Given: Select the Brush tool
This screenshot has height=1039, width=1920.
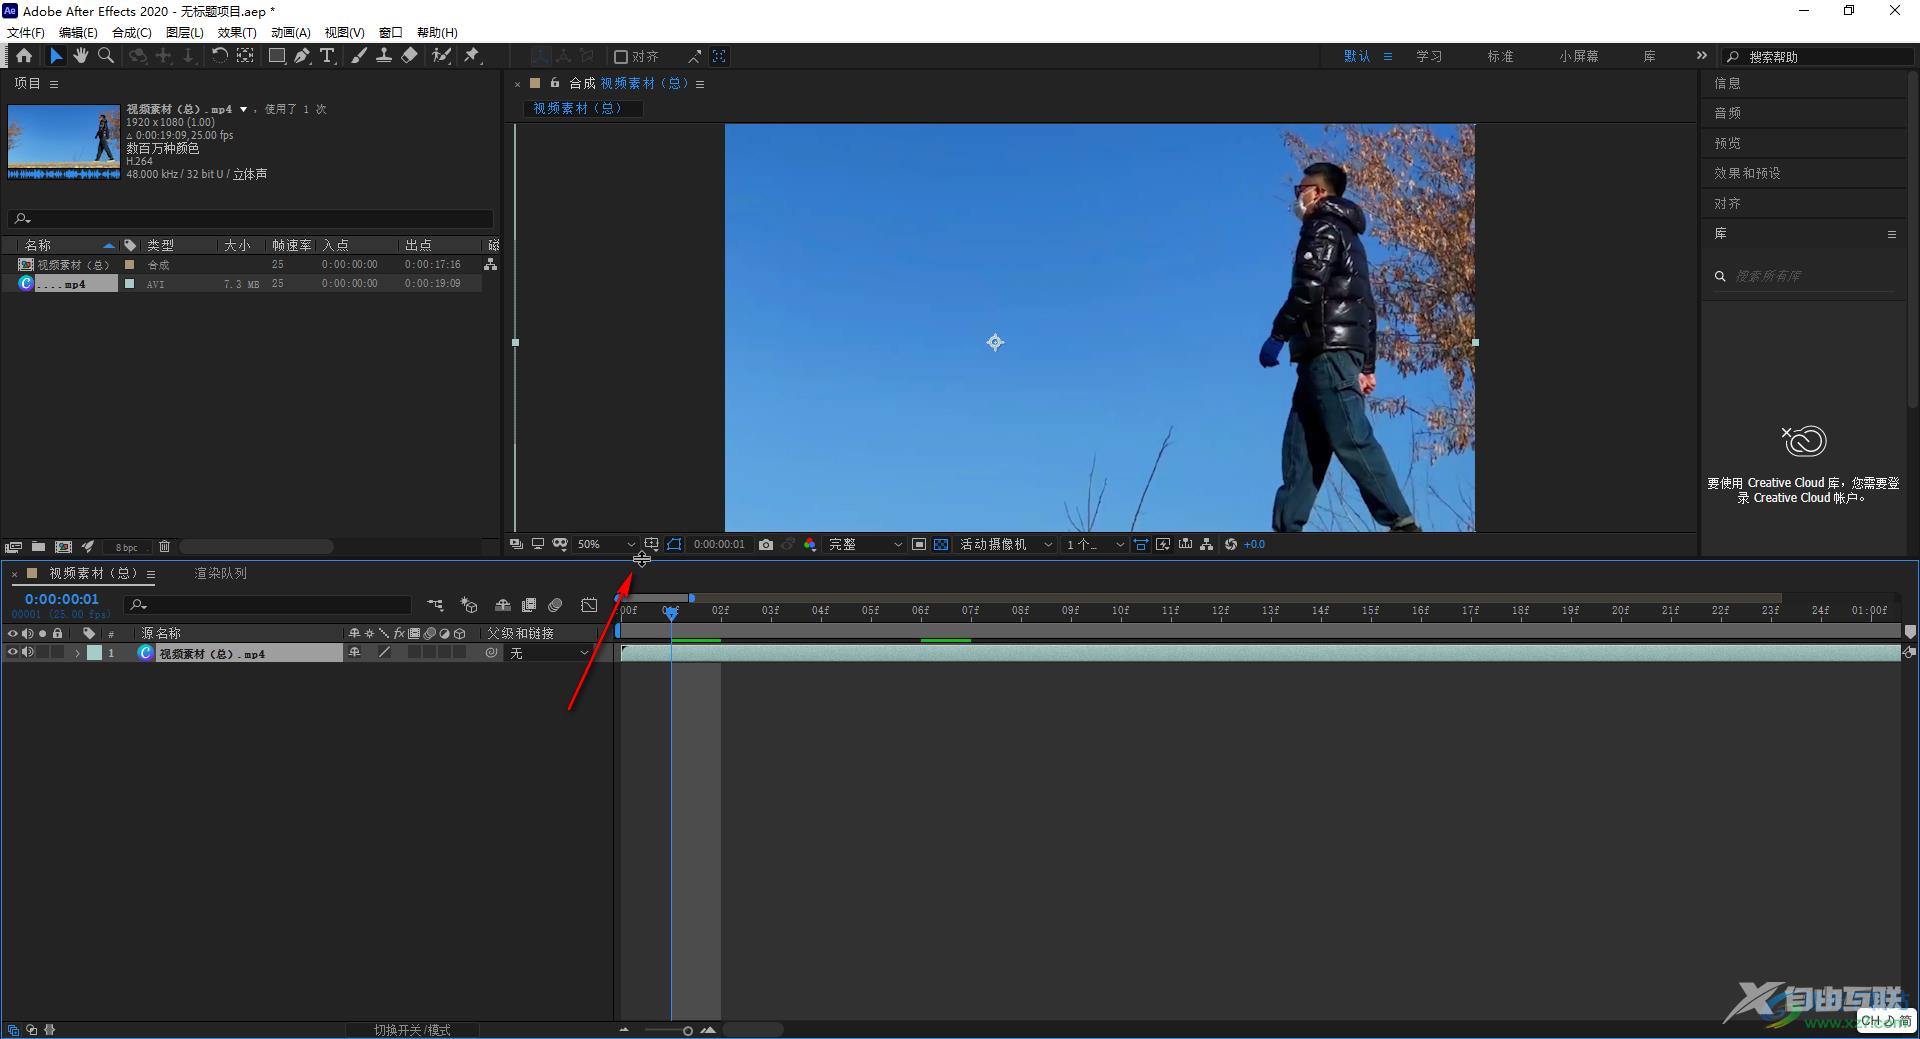Looking at the screenshot, I should [359, 56].
